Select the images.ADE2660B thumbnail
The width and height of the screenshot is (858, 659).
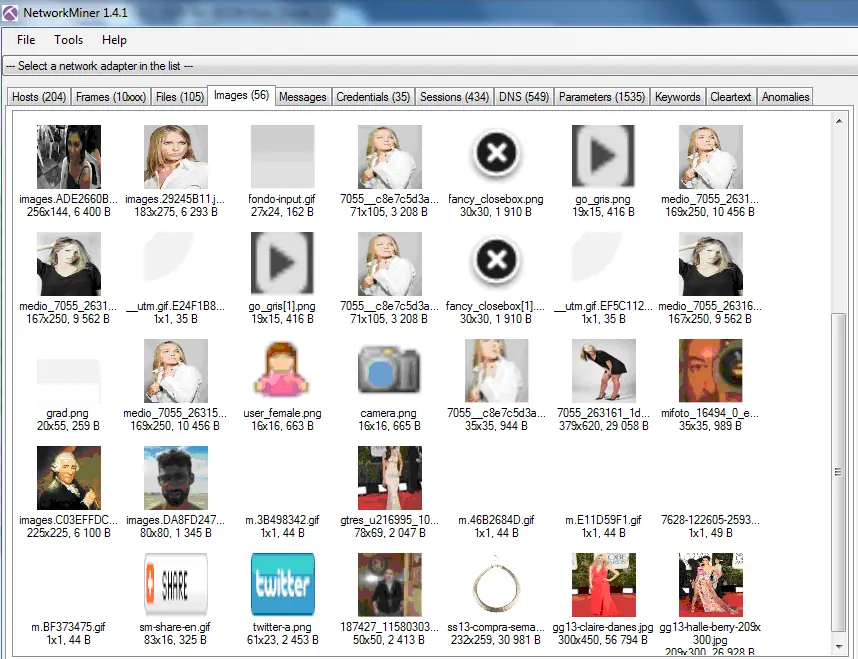click(x=69, y=157)
